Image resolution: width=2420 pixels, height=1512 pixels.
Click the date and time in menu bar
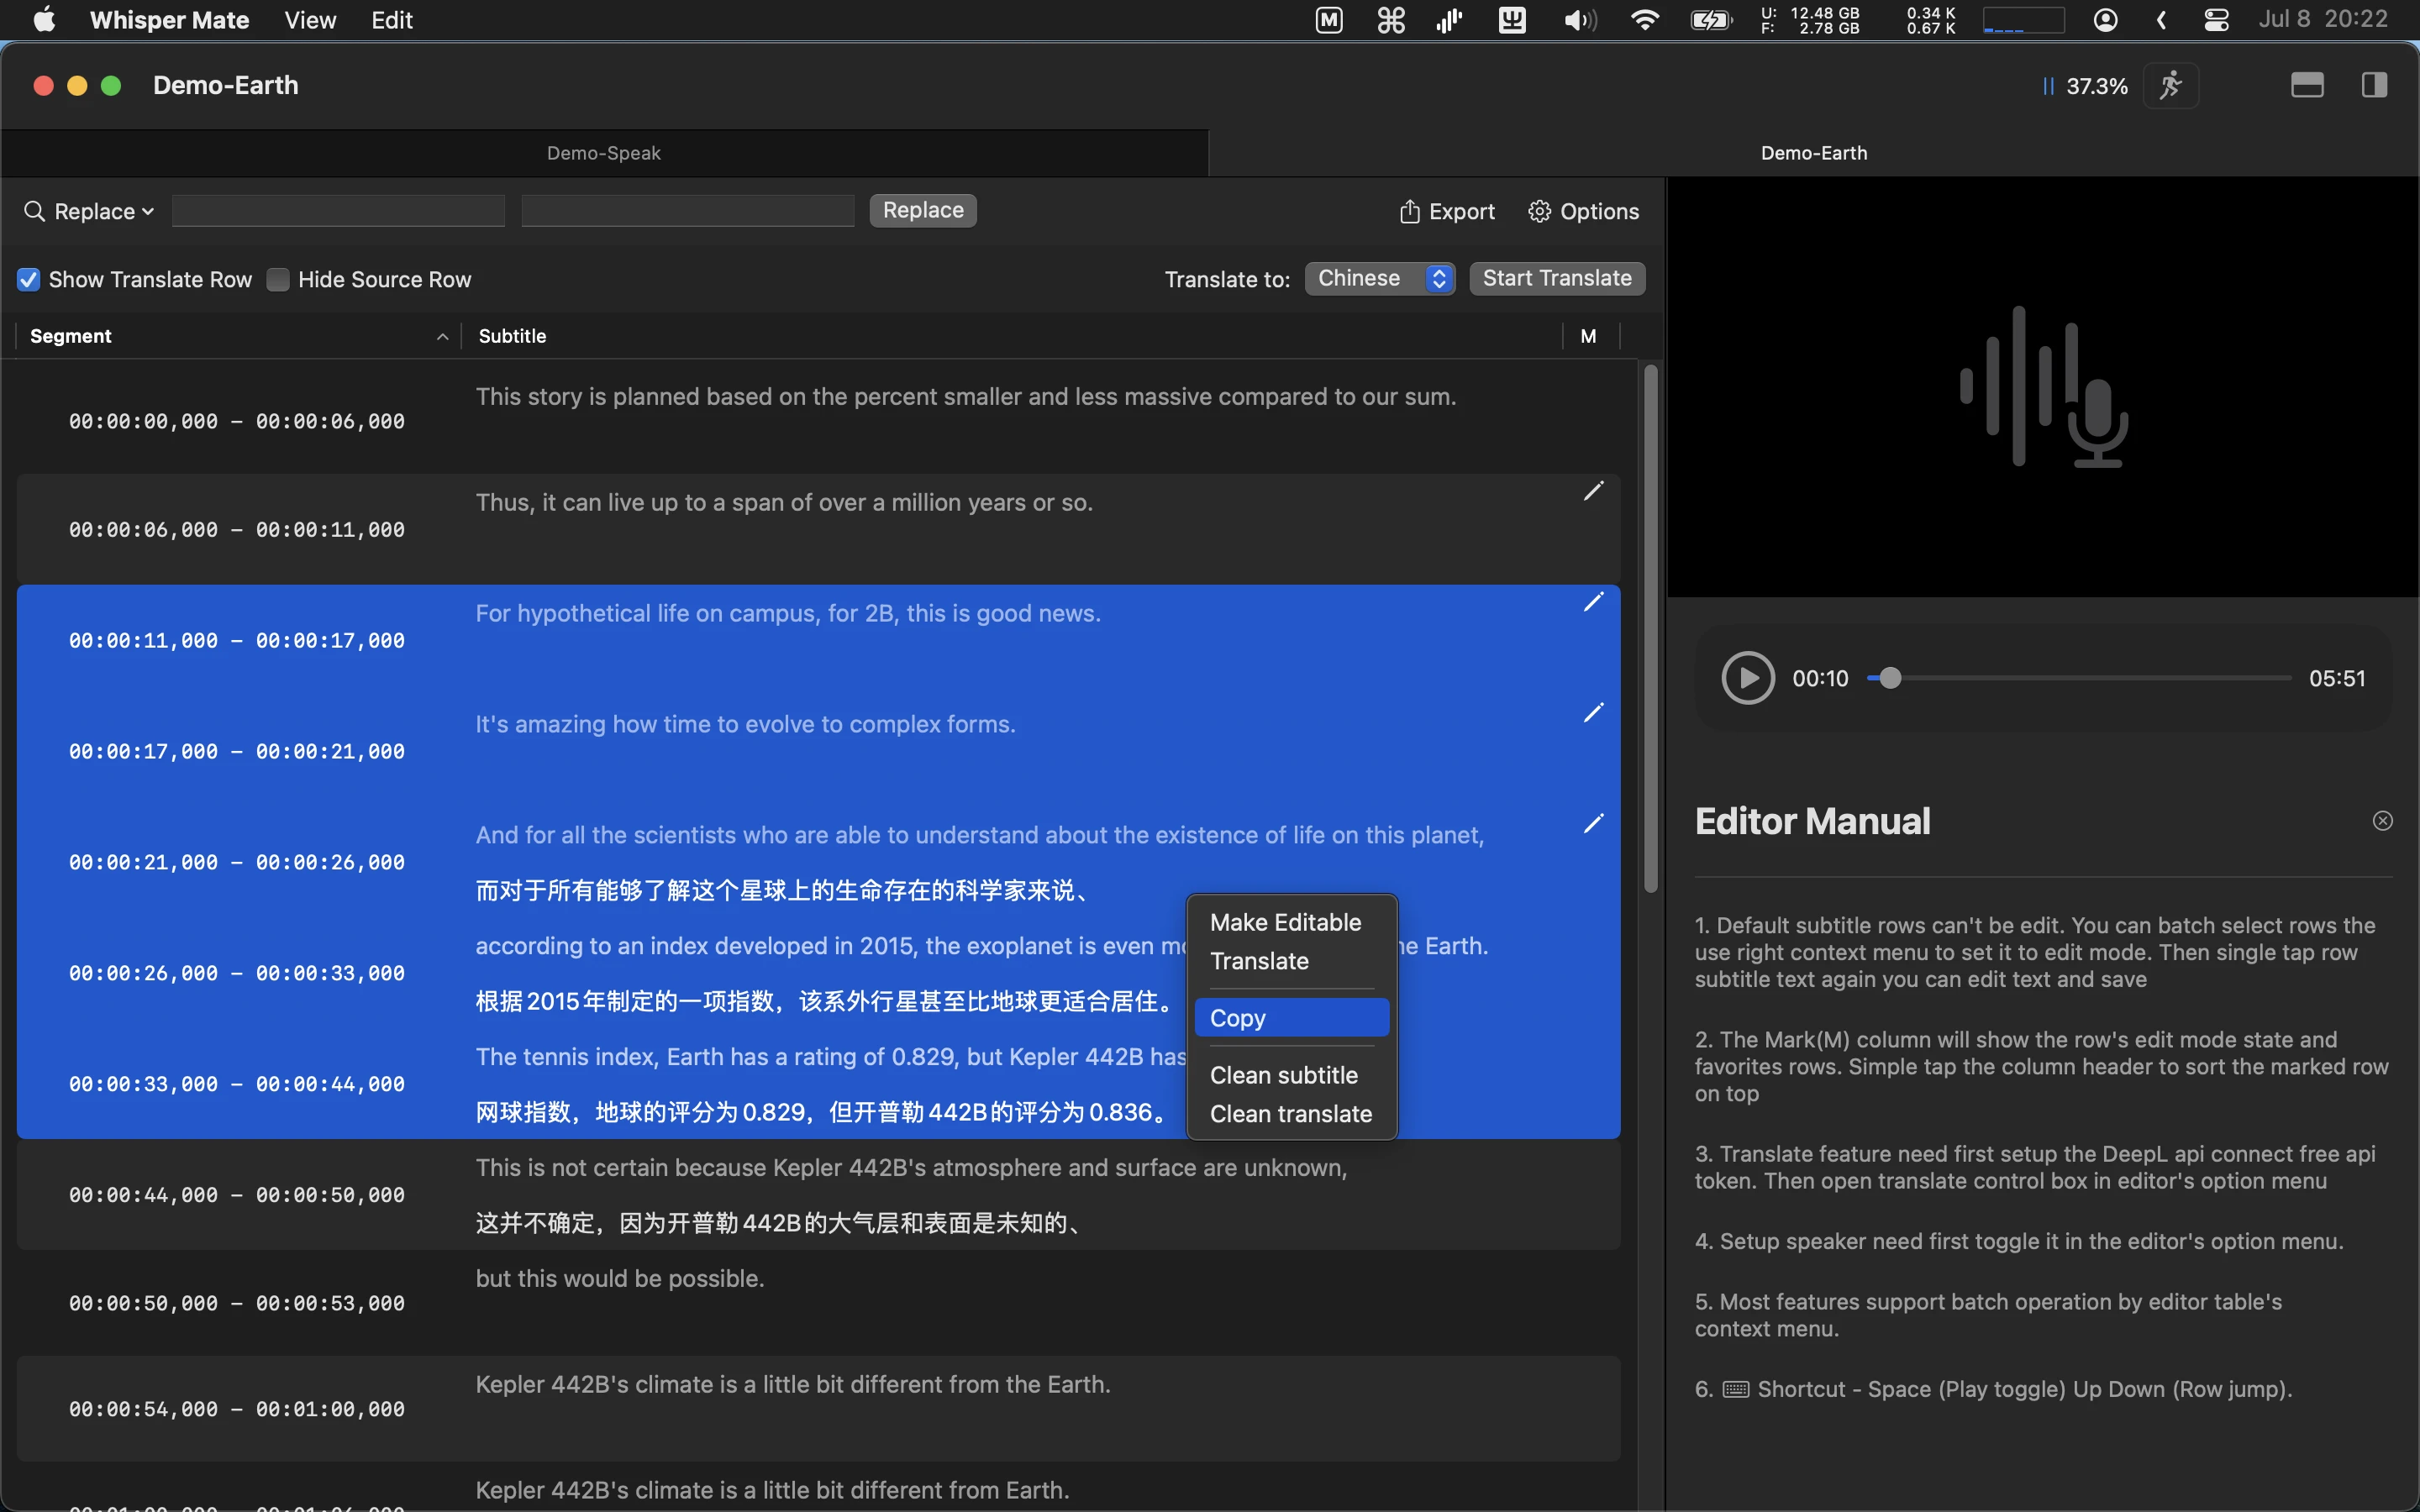(2323, 20)
